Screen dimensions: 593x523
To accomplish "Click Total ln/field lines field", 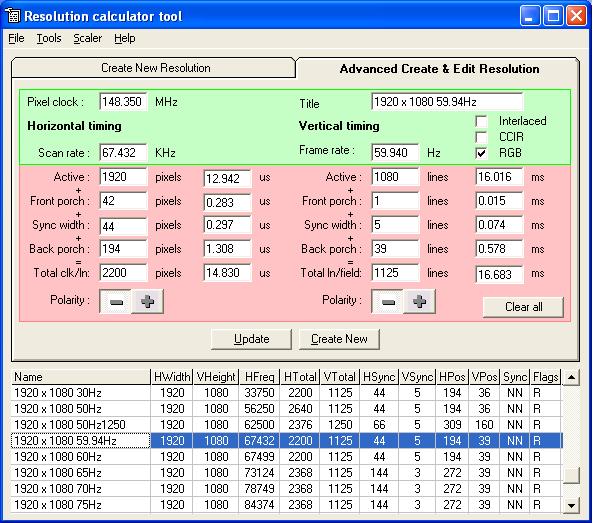I will click(395, 273).
